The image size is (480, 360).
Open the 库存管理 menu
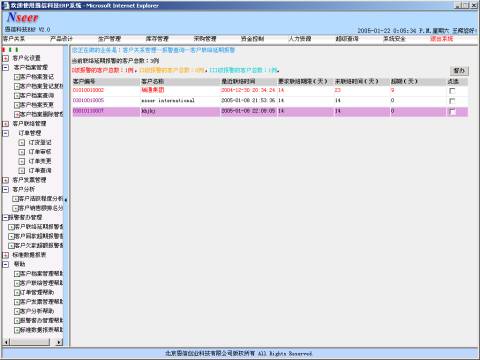coord(157,39)
